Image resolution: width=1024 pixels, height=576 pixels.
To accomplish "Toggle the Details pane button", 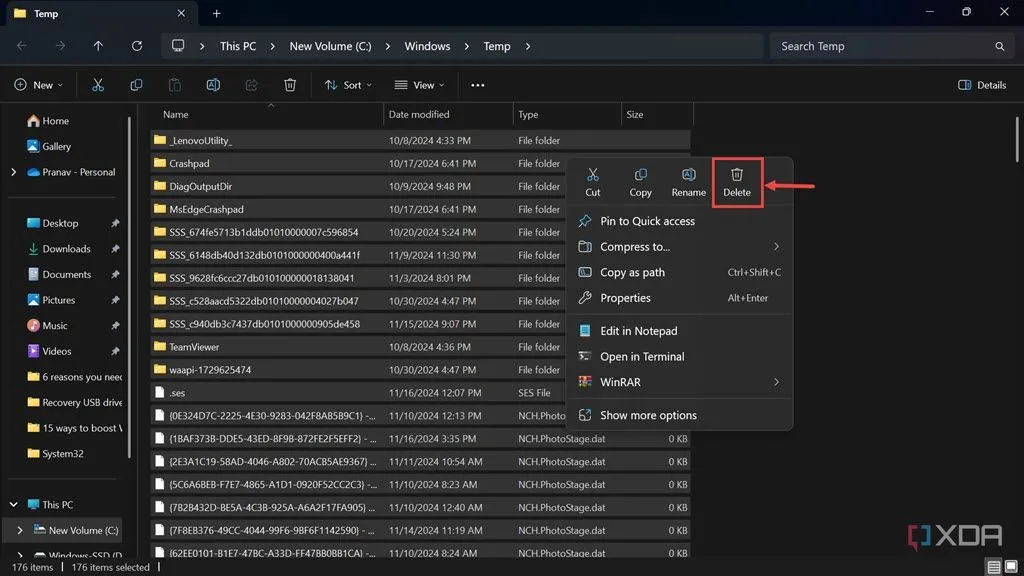I will [x=982, y=85].
